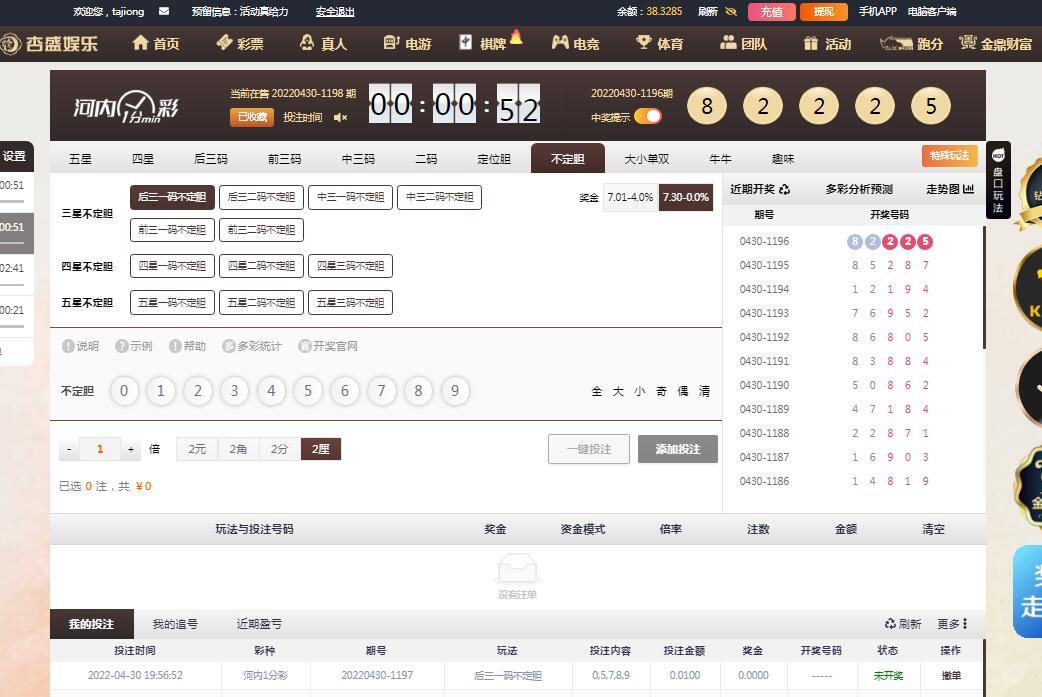Increase the multiplier with plus button
The image size is (1042, 697).
130,450
